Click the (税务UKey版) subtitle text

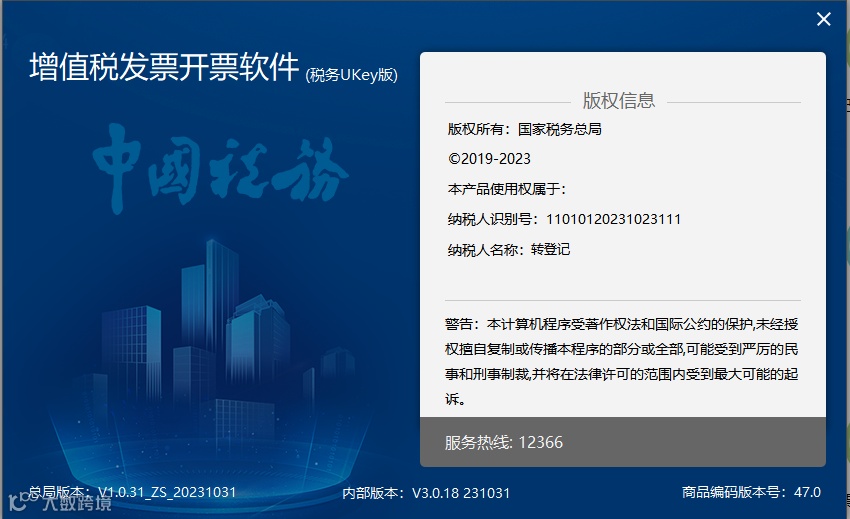(x=352, y=75)
